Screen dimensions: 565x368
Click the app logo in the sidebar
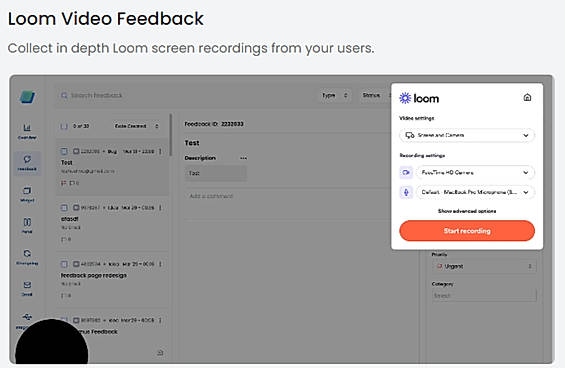pos(27,97)
